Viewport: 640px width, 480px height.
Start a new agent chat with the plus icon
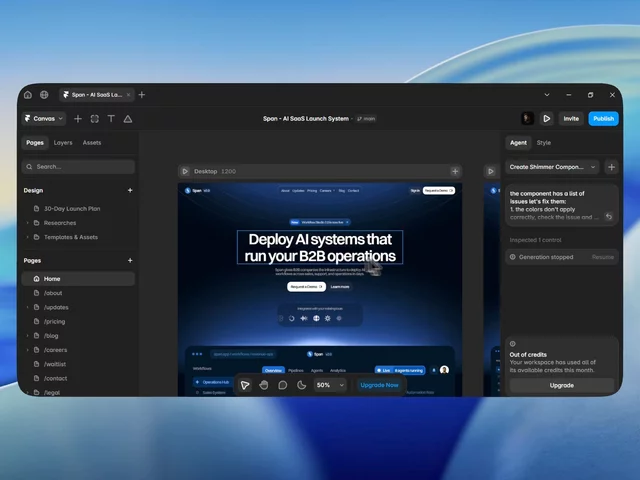coord(611,167)
